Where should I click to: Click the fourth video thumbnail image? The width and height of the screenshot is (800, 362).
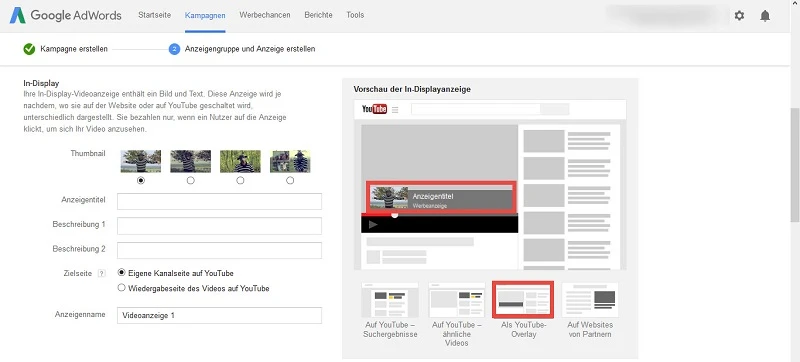point(290,161)
